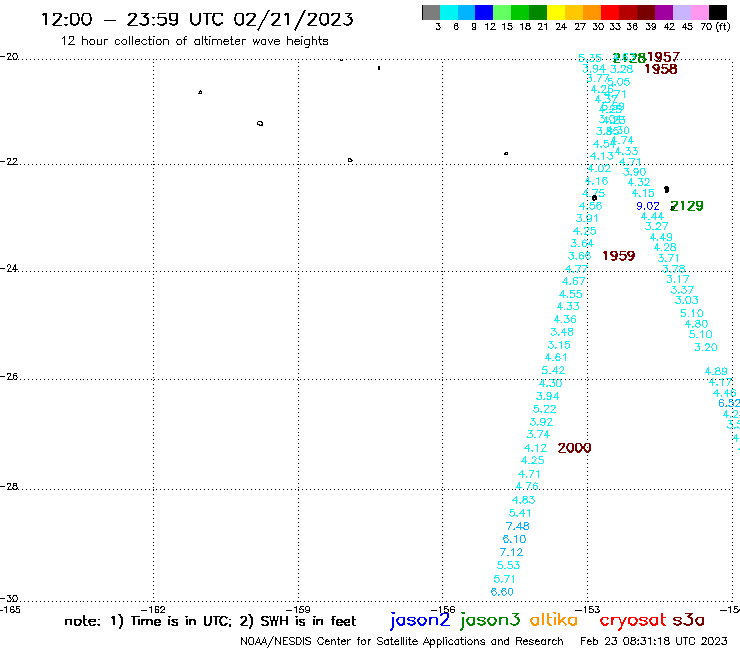Click the green 'jason3' satellite label
The image size is (740, 650).
click(x=490, y=620)
